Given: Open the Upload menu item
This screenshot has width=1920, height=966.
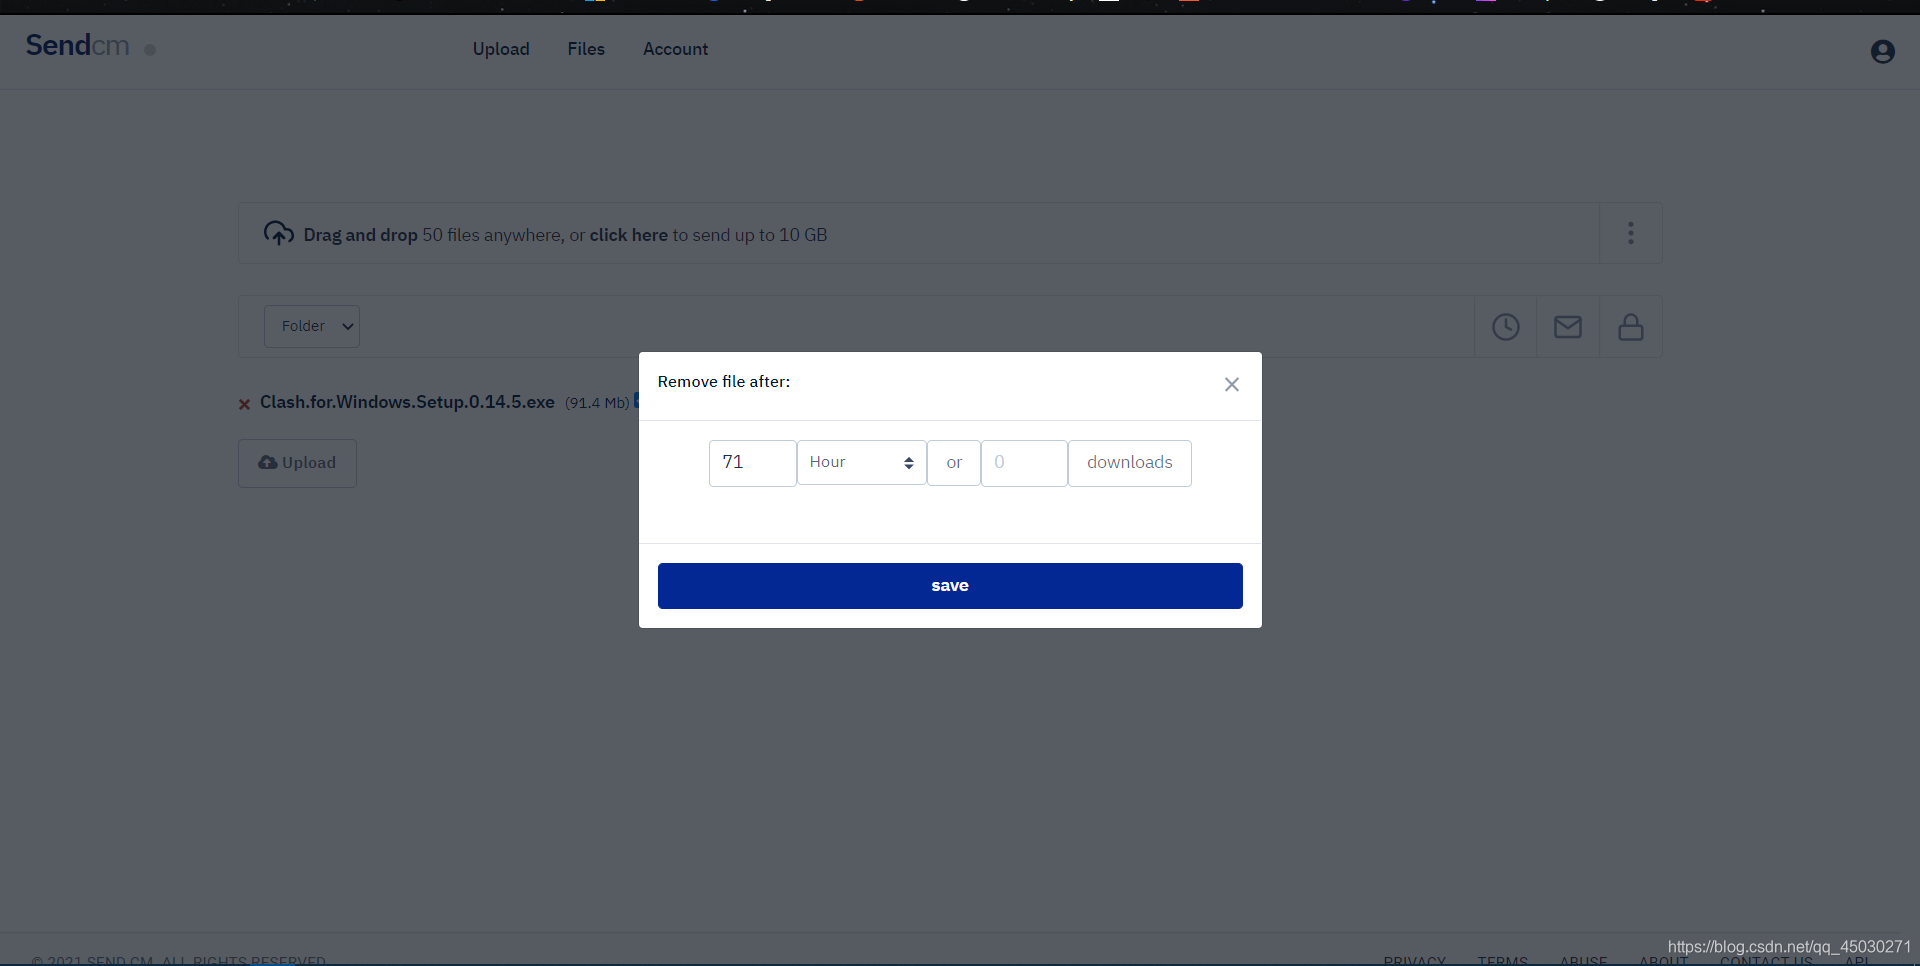Looking at the screenshot, I should pos(501,49).
